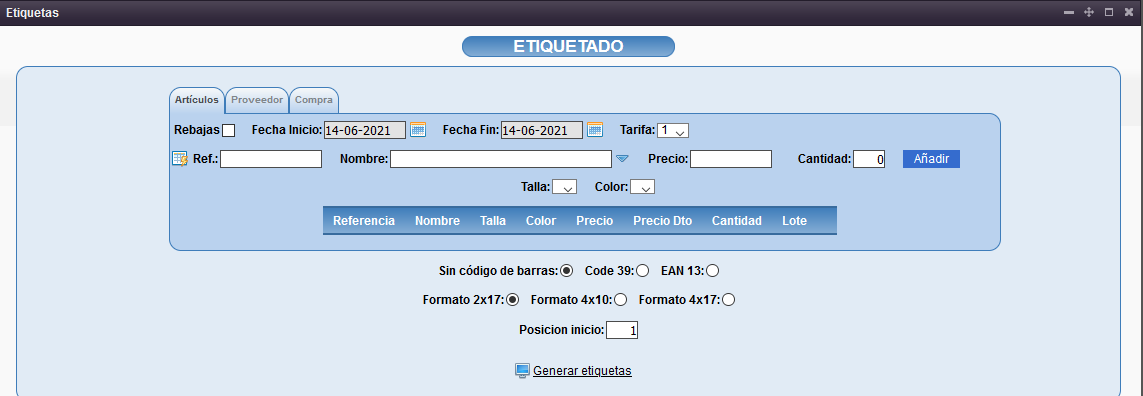Click the Posicion inicio field
Screen dimensions: 1143x396
(x=622, y=330)
